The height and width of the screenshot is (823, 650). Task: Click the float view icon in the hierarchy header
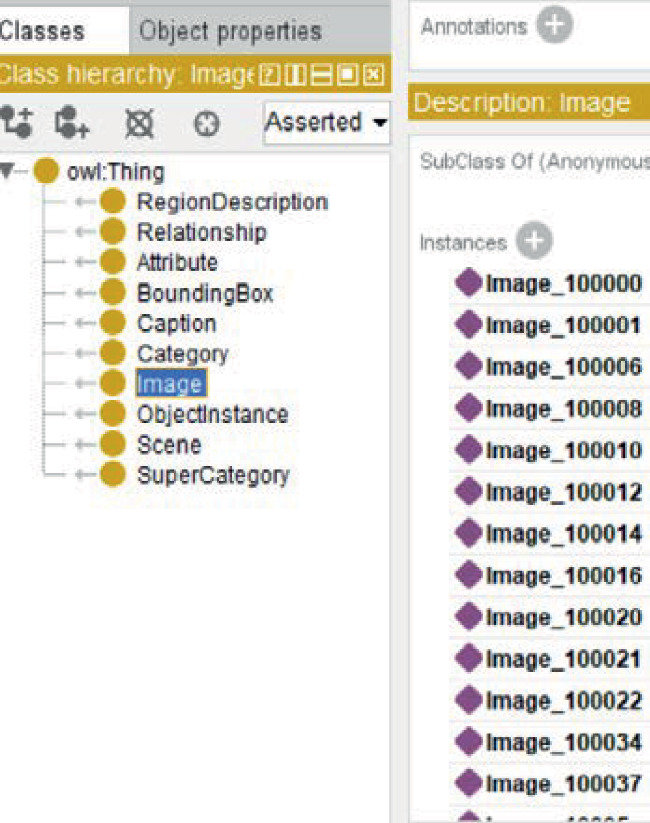[347, 75]
